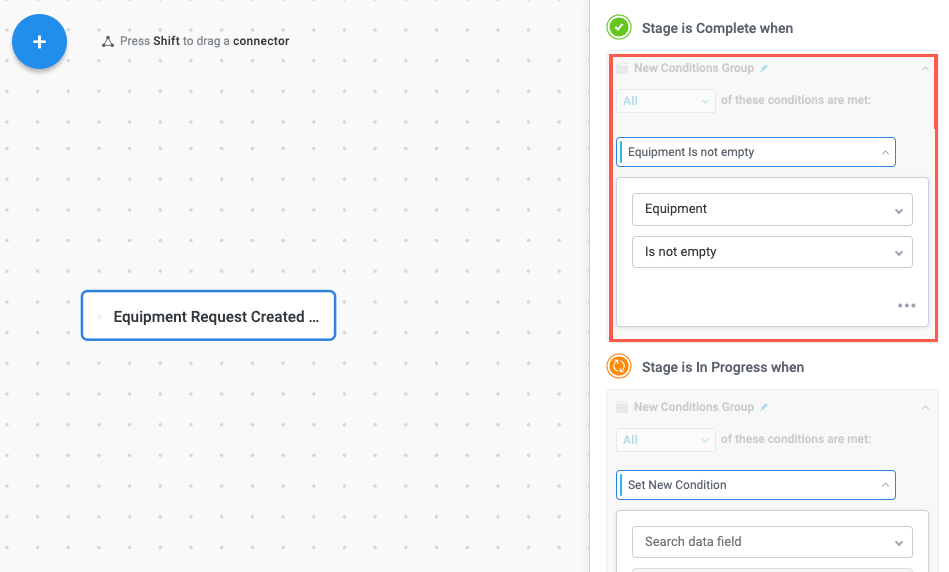Open the three-dots menu of Equipment condition
This screenshot has height=572, width=949.
click(x=906, y=306)
